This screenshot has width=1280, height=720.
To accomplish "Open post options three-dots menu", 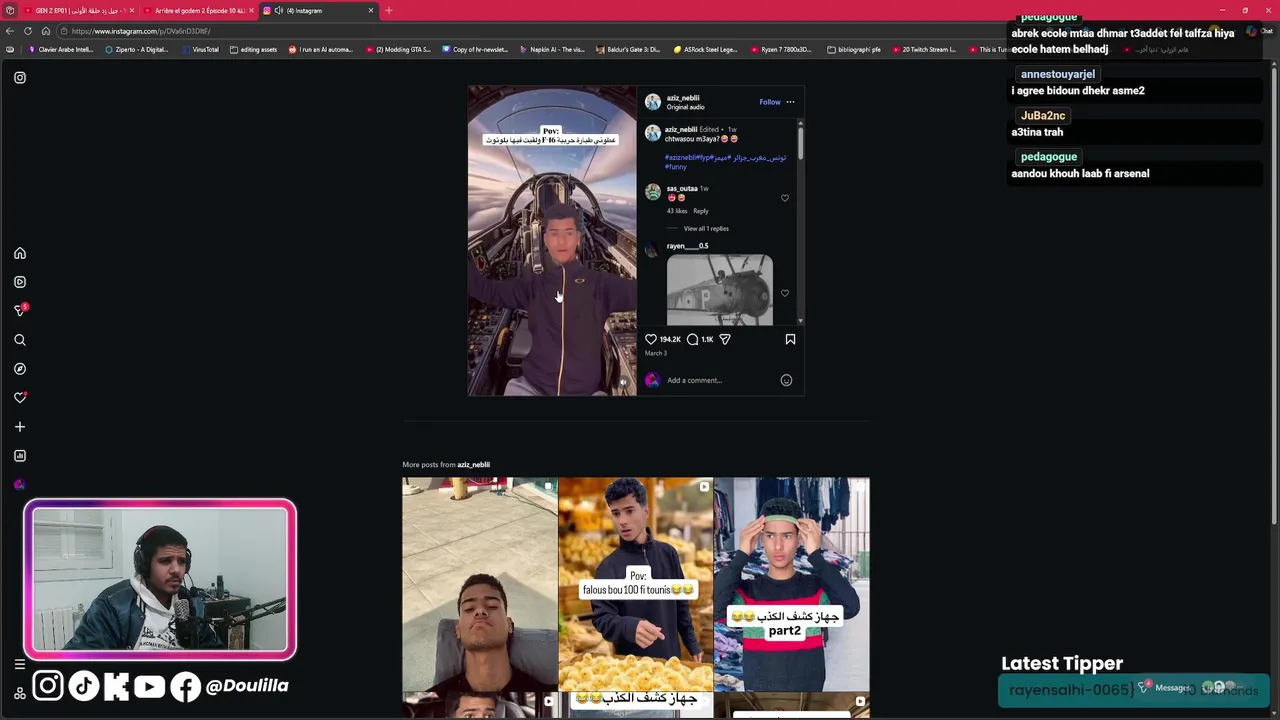I will coord(790,102).
